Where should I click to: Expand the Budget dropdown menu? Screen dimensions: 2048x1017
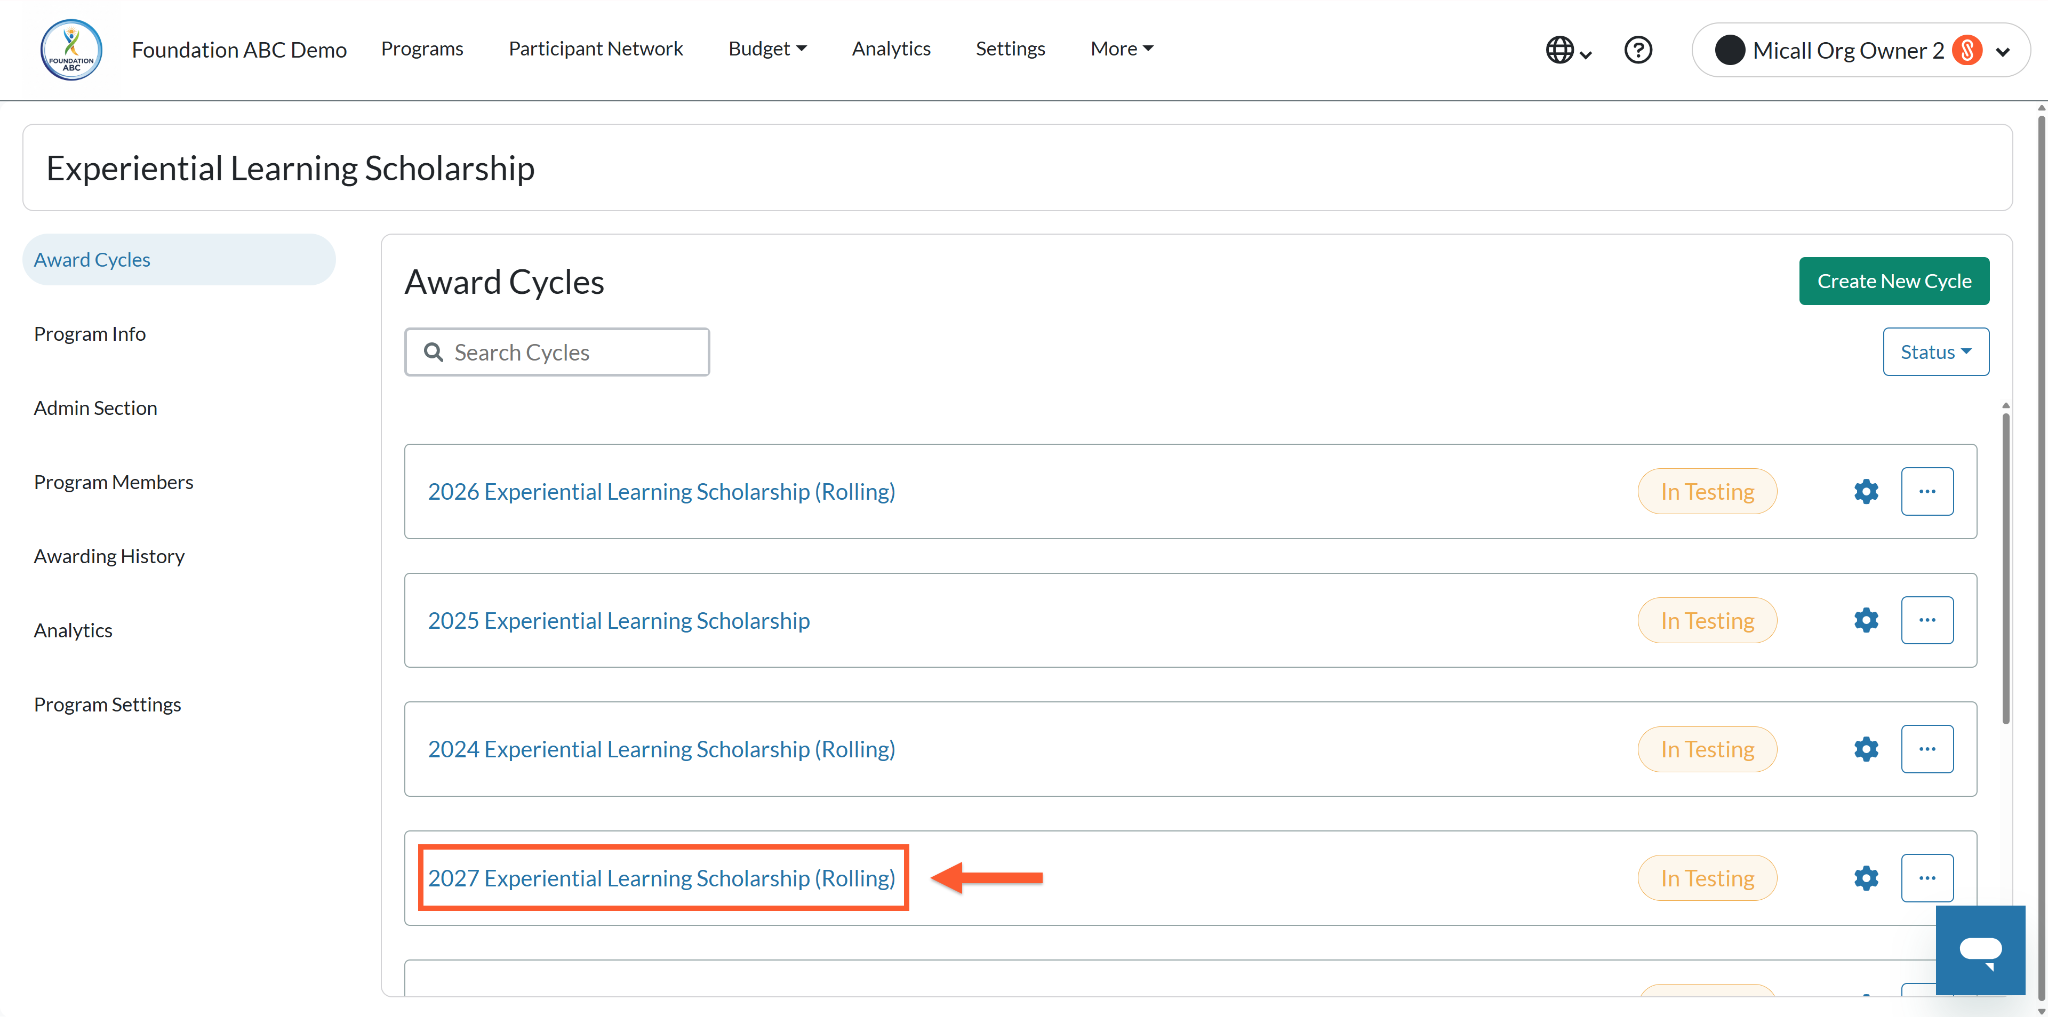pyautogui.click(x=767, y=49)
